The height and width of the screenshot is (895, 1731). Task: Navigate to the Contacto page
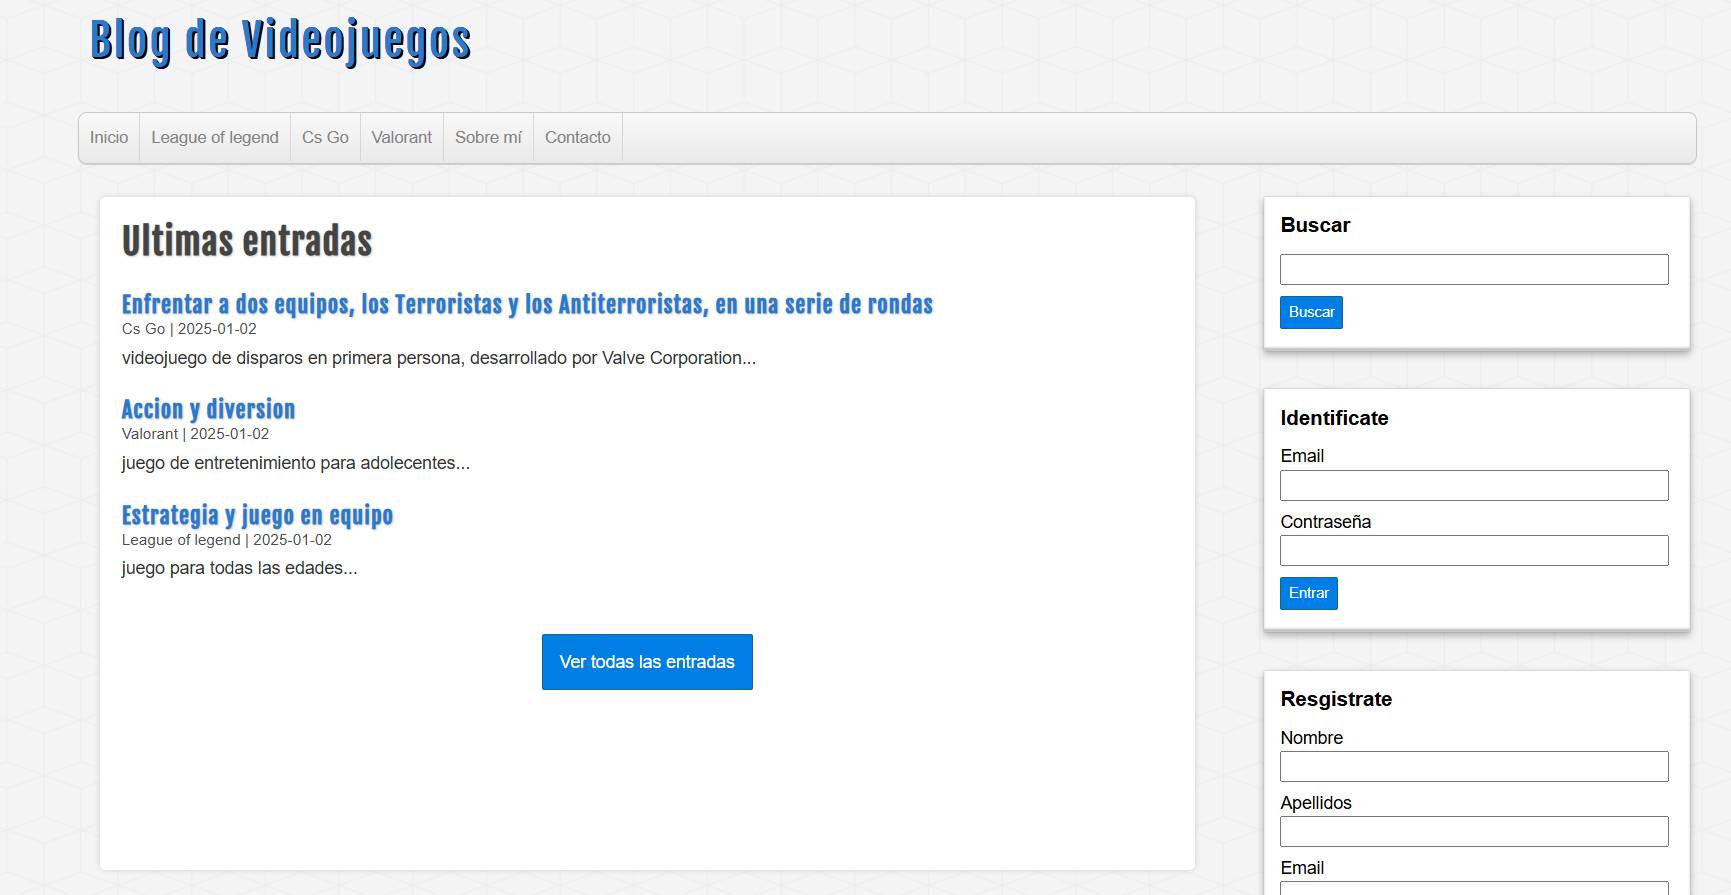click(577, 138)
